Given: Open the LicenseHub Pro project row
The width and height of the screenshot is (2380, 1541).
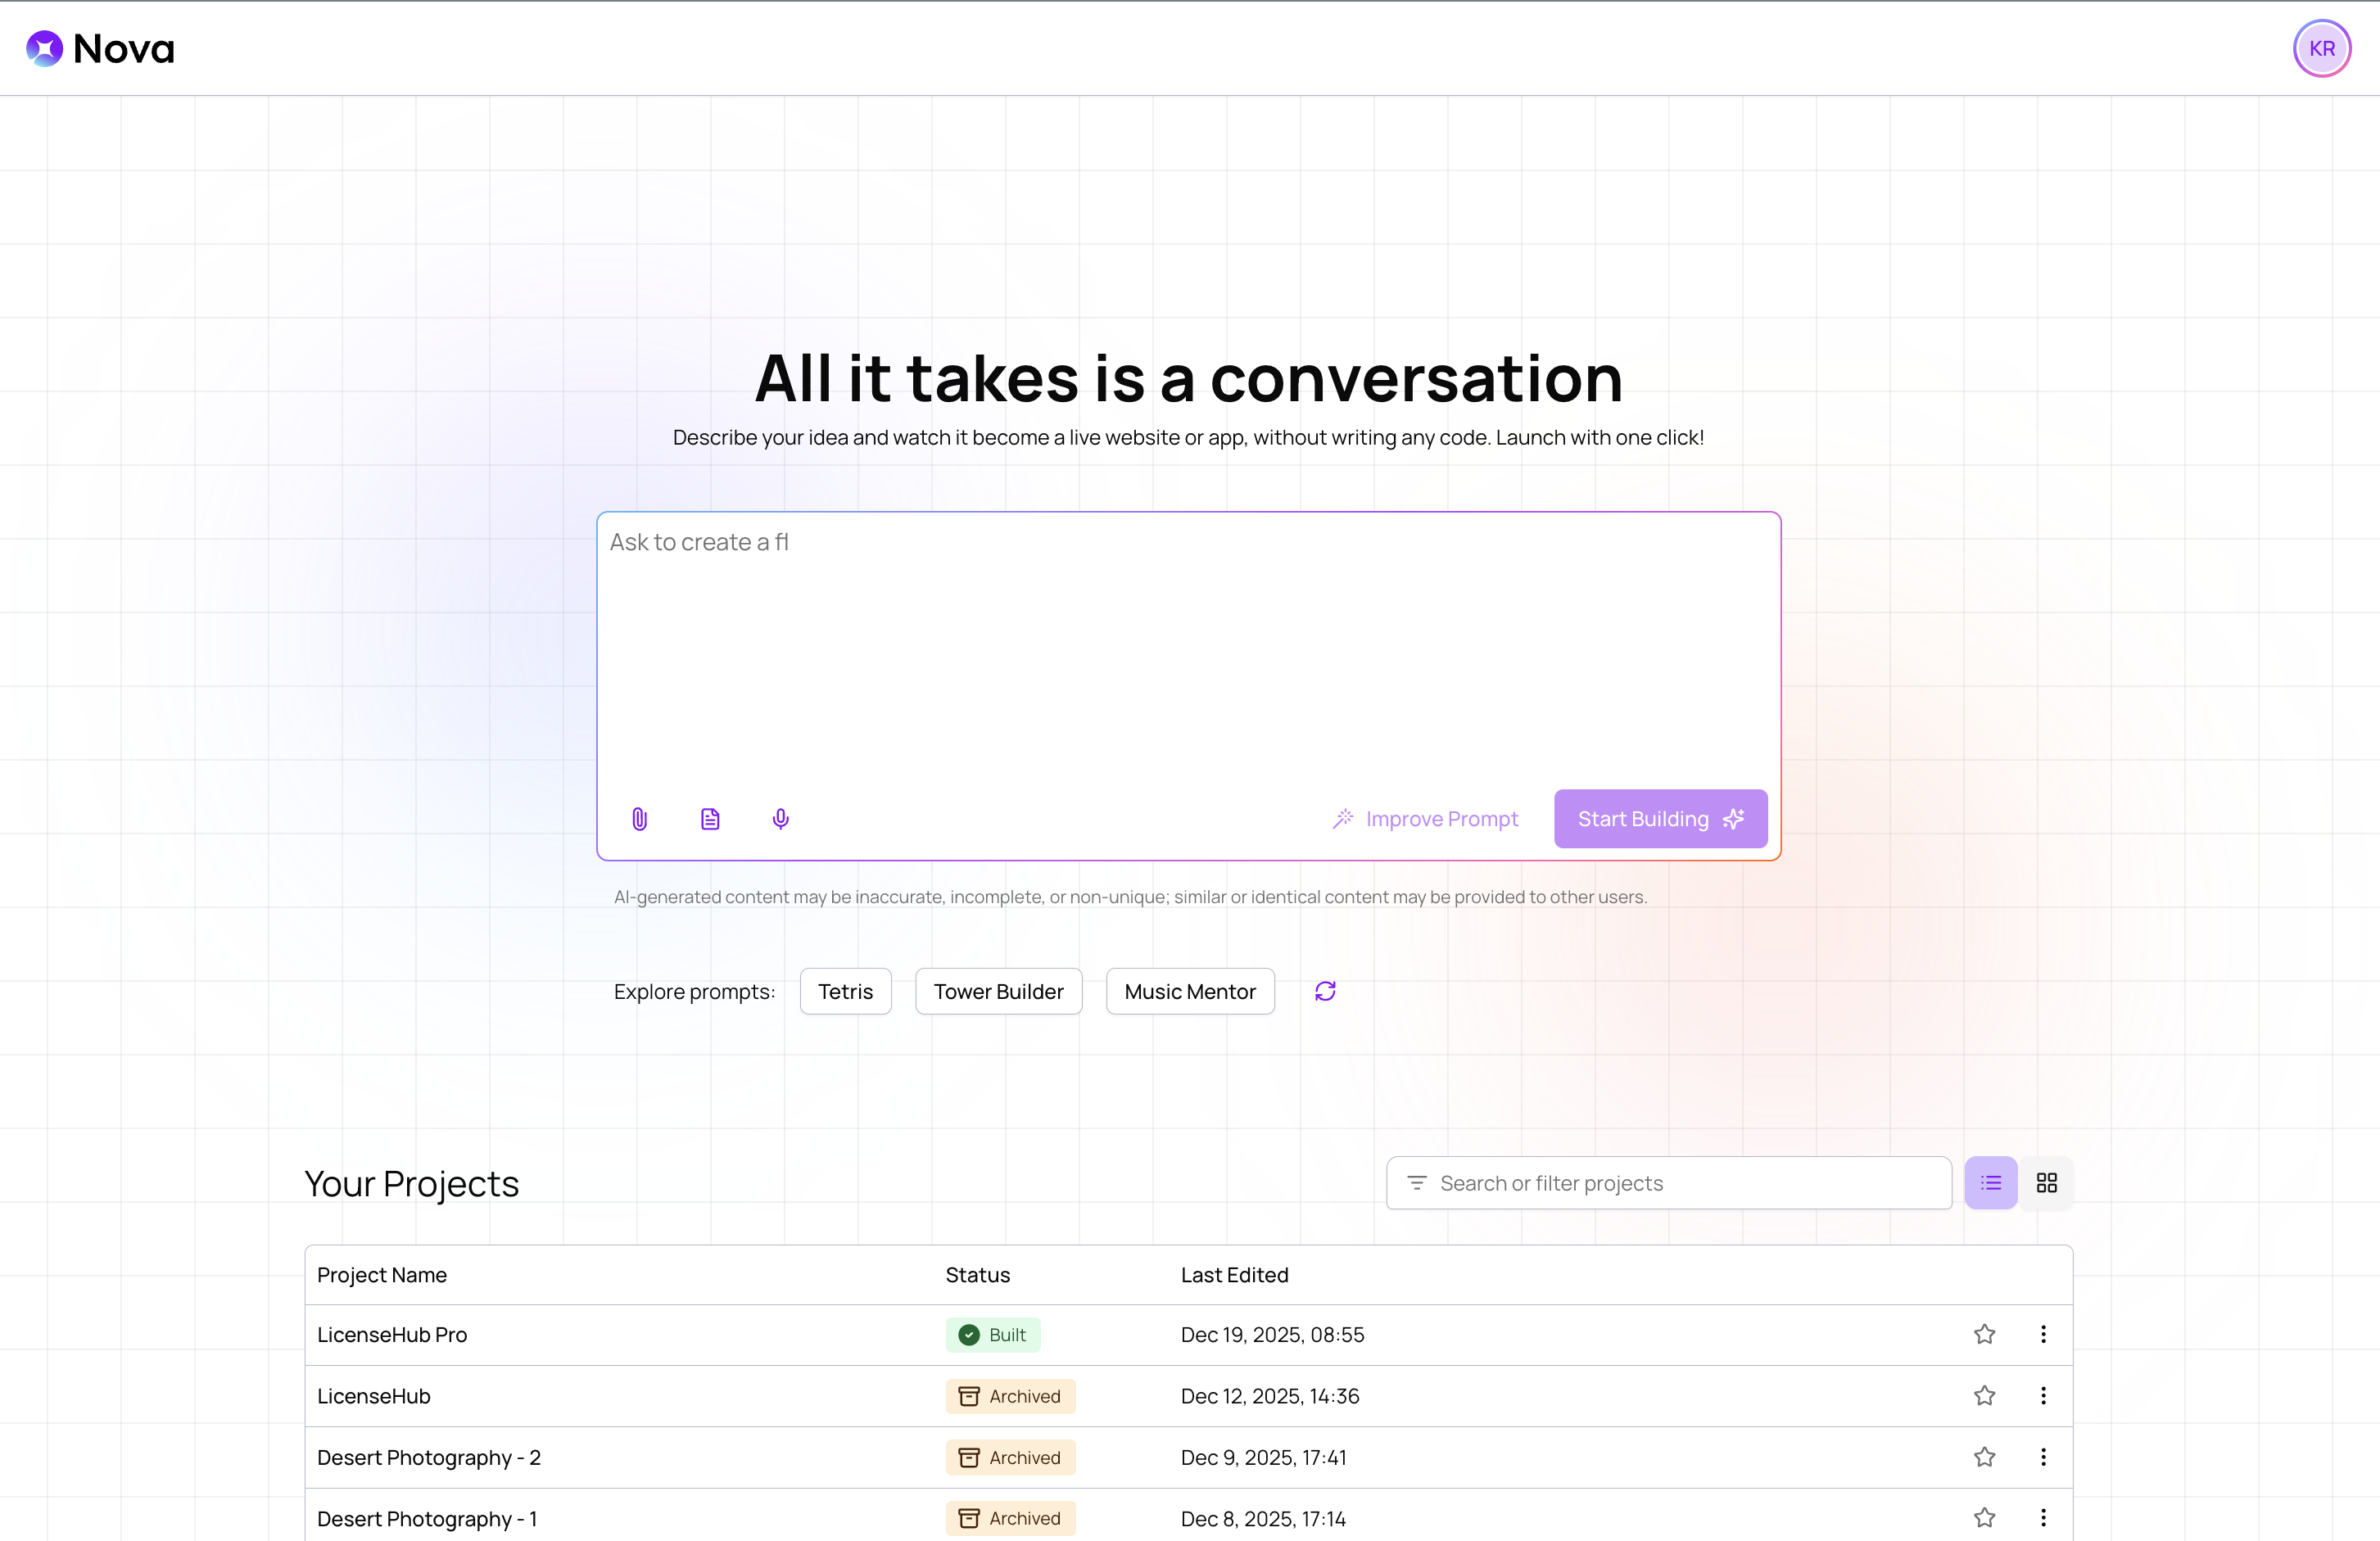Looking at the screenshot, I should pos(392,1335).
